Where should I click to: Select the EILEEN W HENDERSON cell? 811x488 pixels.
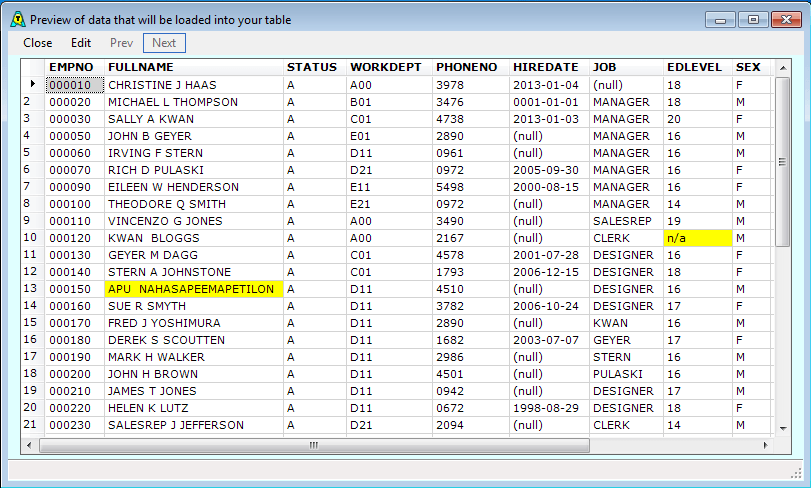pos(194,187)
